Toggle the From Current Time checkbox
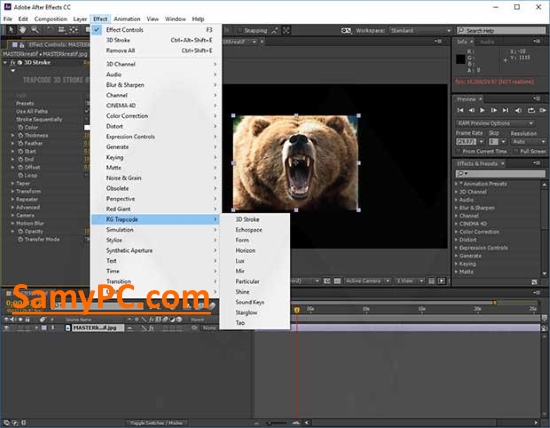550x428 pixels. (458, 151)
